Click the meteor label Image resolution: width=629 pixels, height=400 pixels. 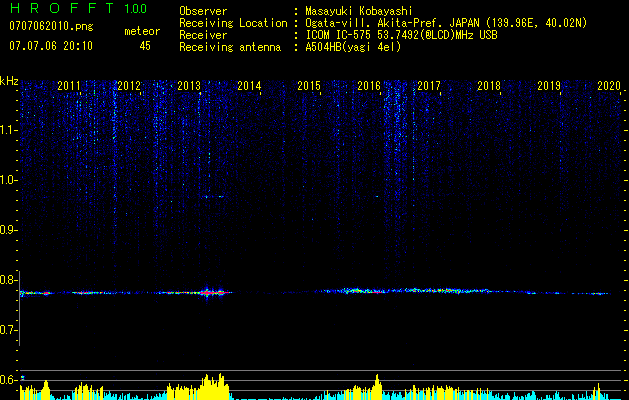tap(142, 31)
